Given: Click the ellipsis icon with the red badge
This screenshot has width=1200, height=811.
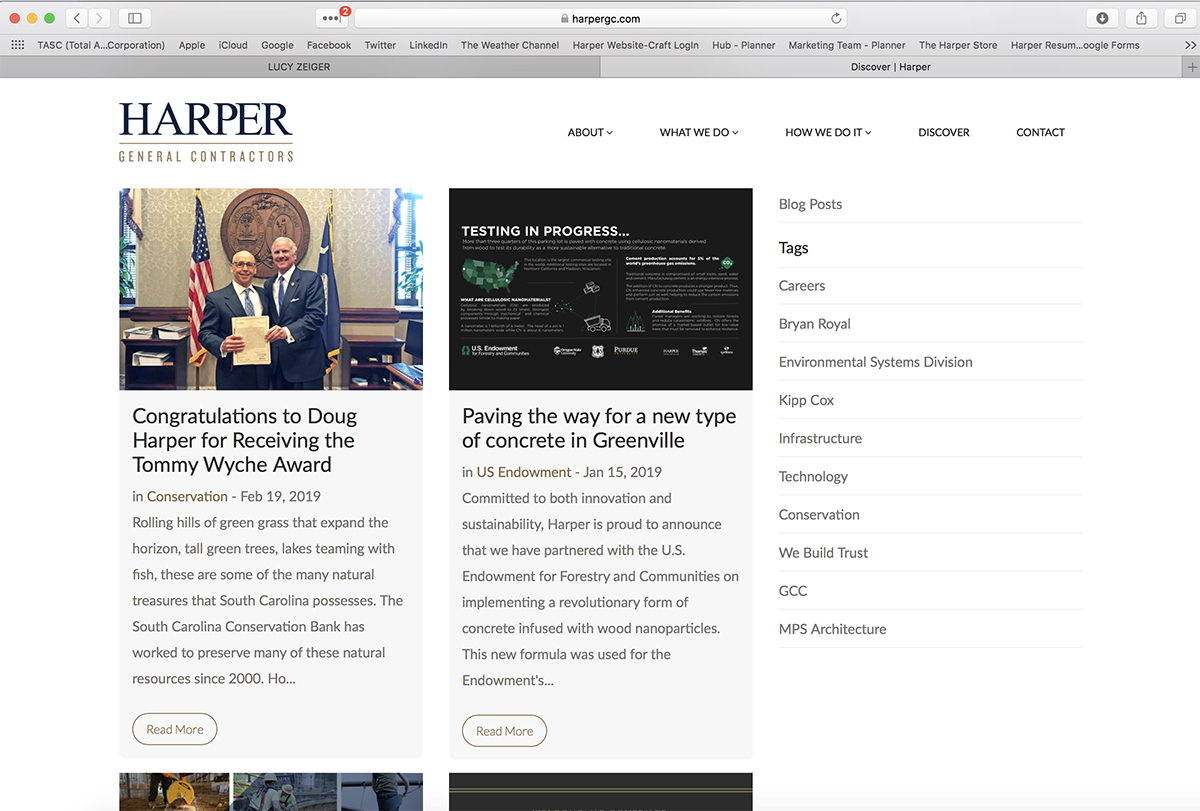Looking at the screenshot, I should pos(330,17).
